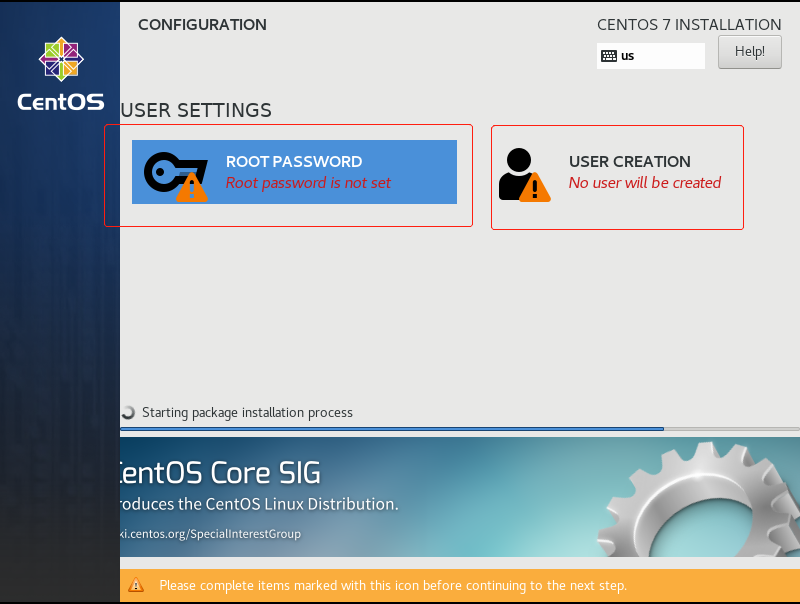Click the warning icon in the orange bar
The width and height of the screenshot is (800, 604).
(x=137, y=585)
